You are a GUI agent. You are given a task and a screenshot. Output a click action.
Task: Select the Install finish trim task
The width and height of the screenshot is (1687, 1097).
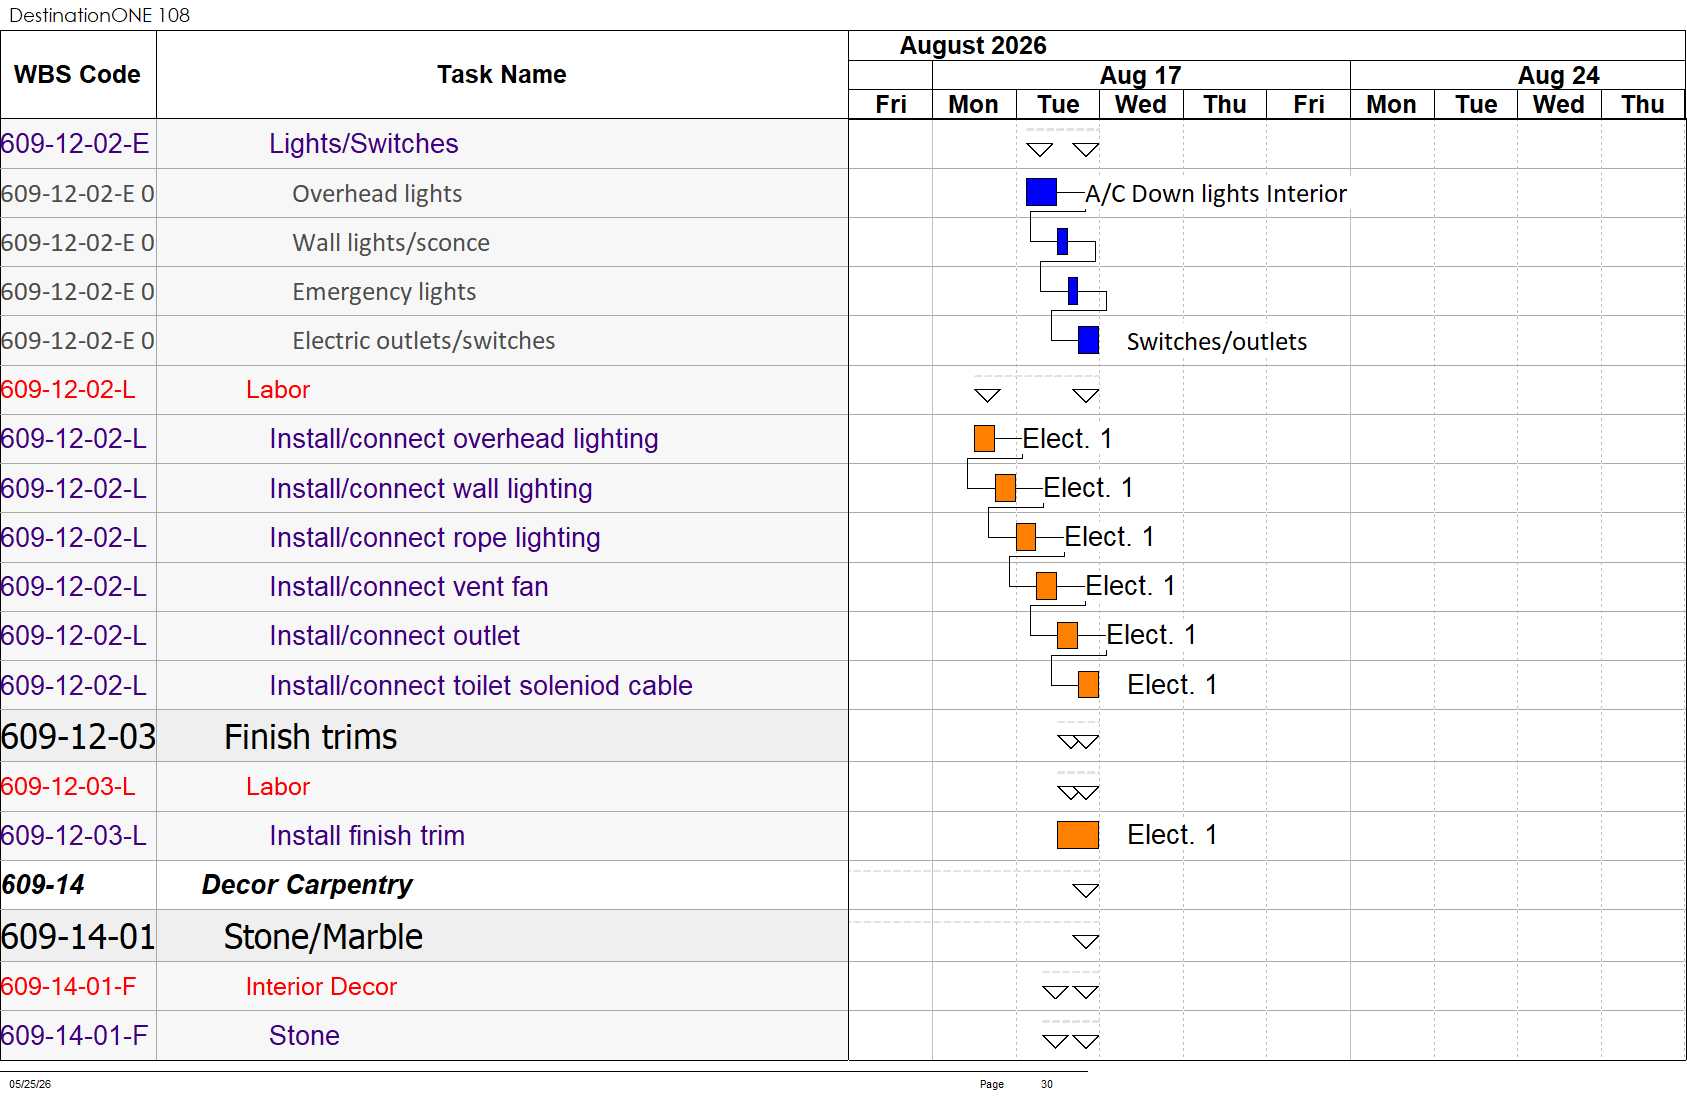tap(367, 836)
